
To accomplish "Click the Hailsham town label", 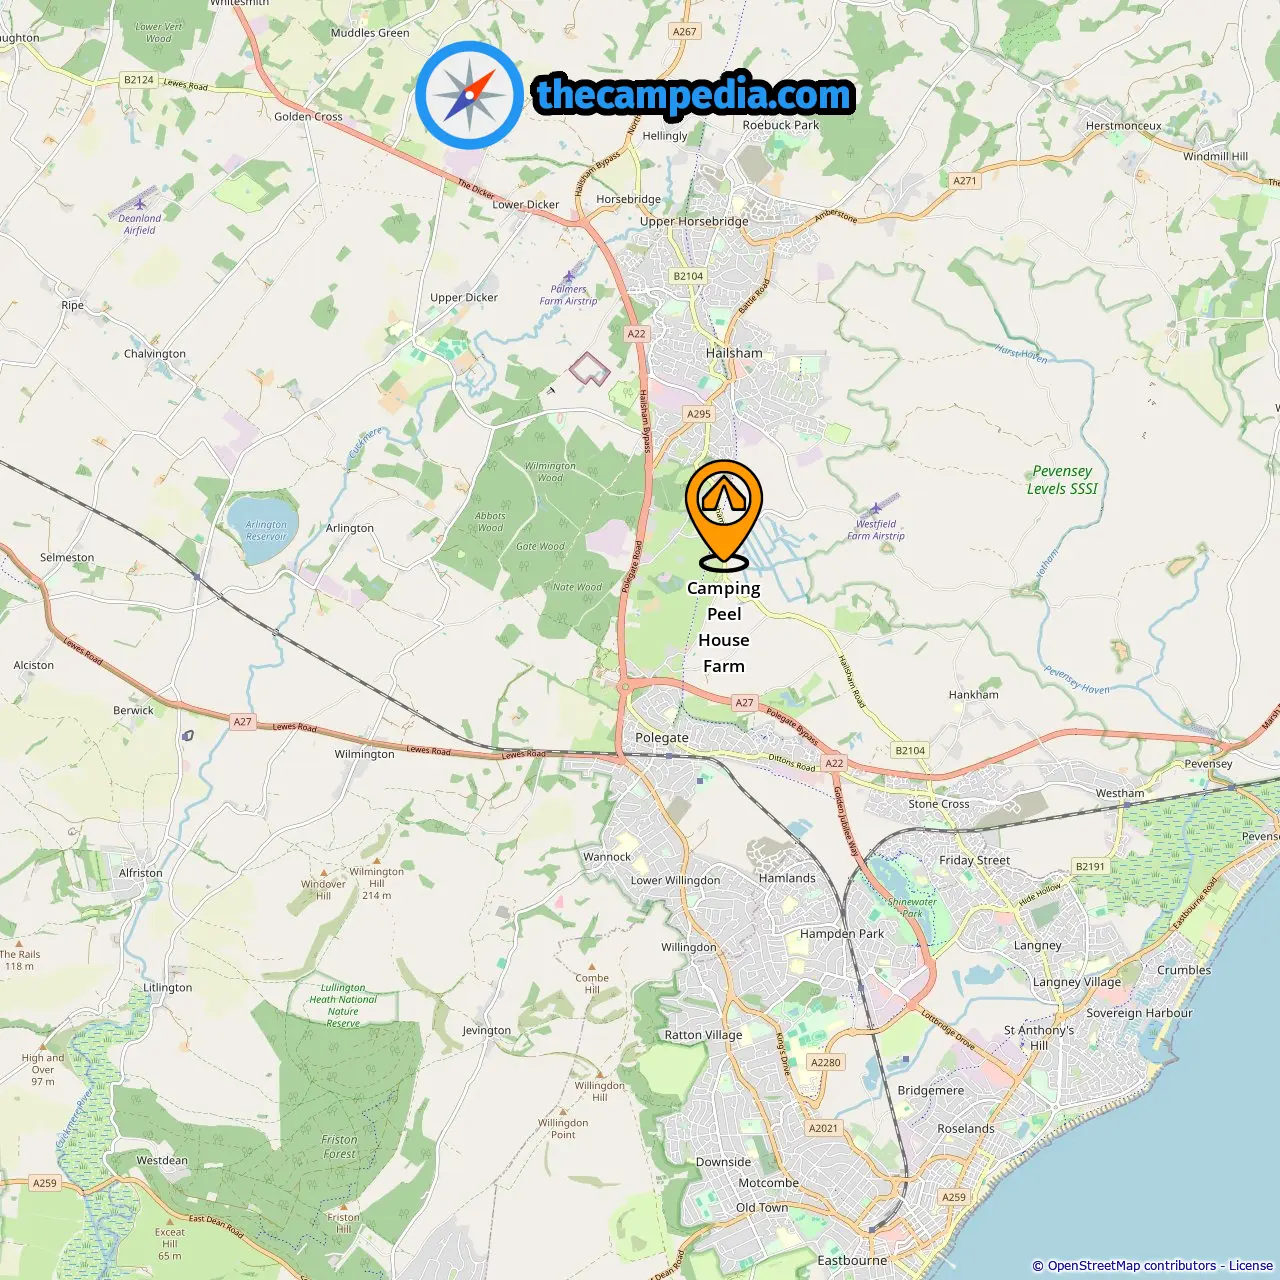I will click(x=734, y=353).
